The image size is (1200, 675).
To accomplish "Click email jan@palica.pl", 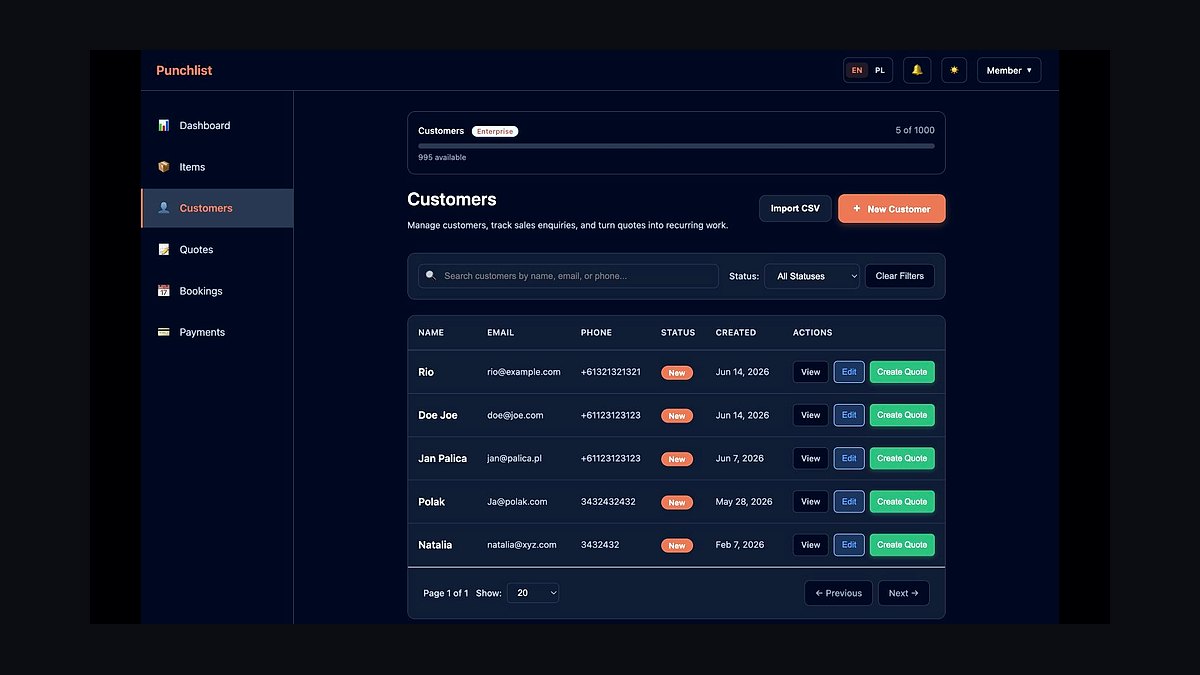I will [514, 458].
